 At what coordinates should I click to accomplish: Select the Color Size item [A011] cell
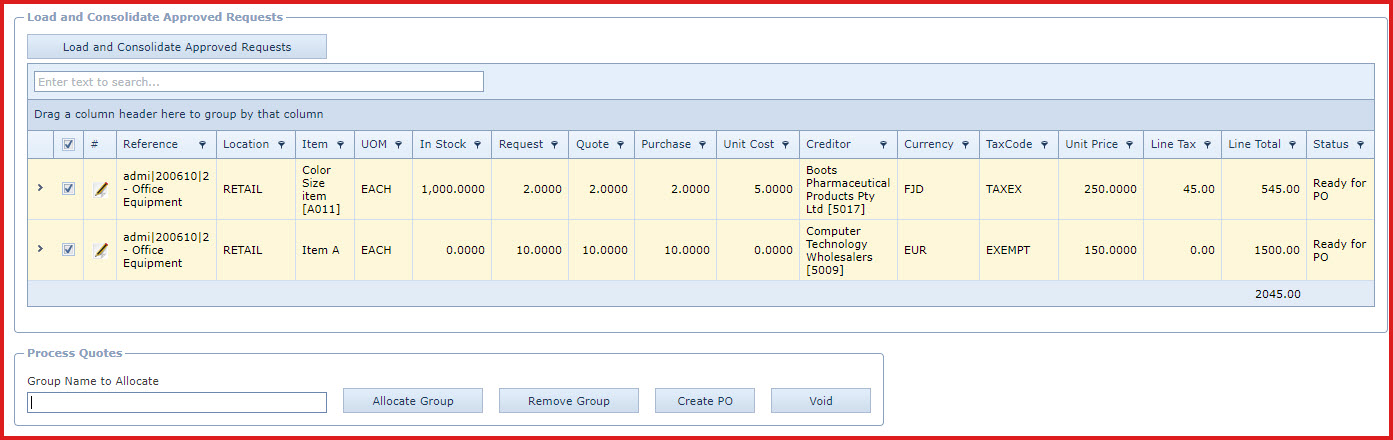(325, 190)
